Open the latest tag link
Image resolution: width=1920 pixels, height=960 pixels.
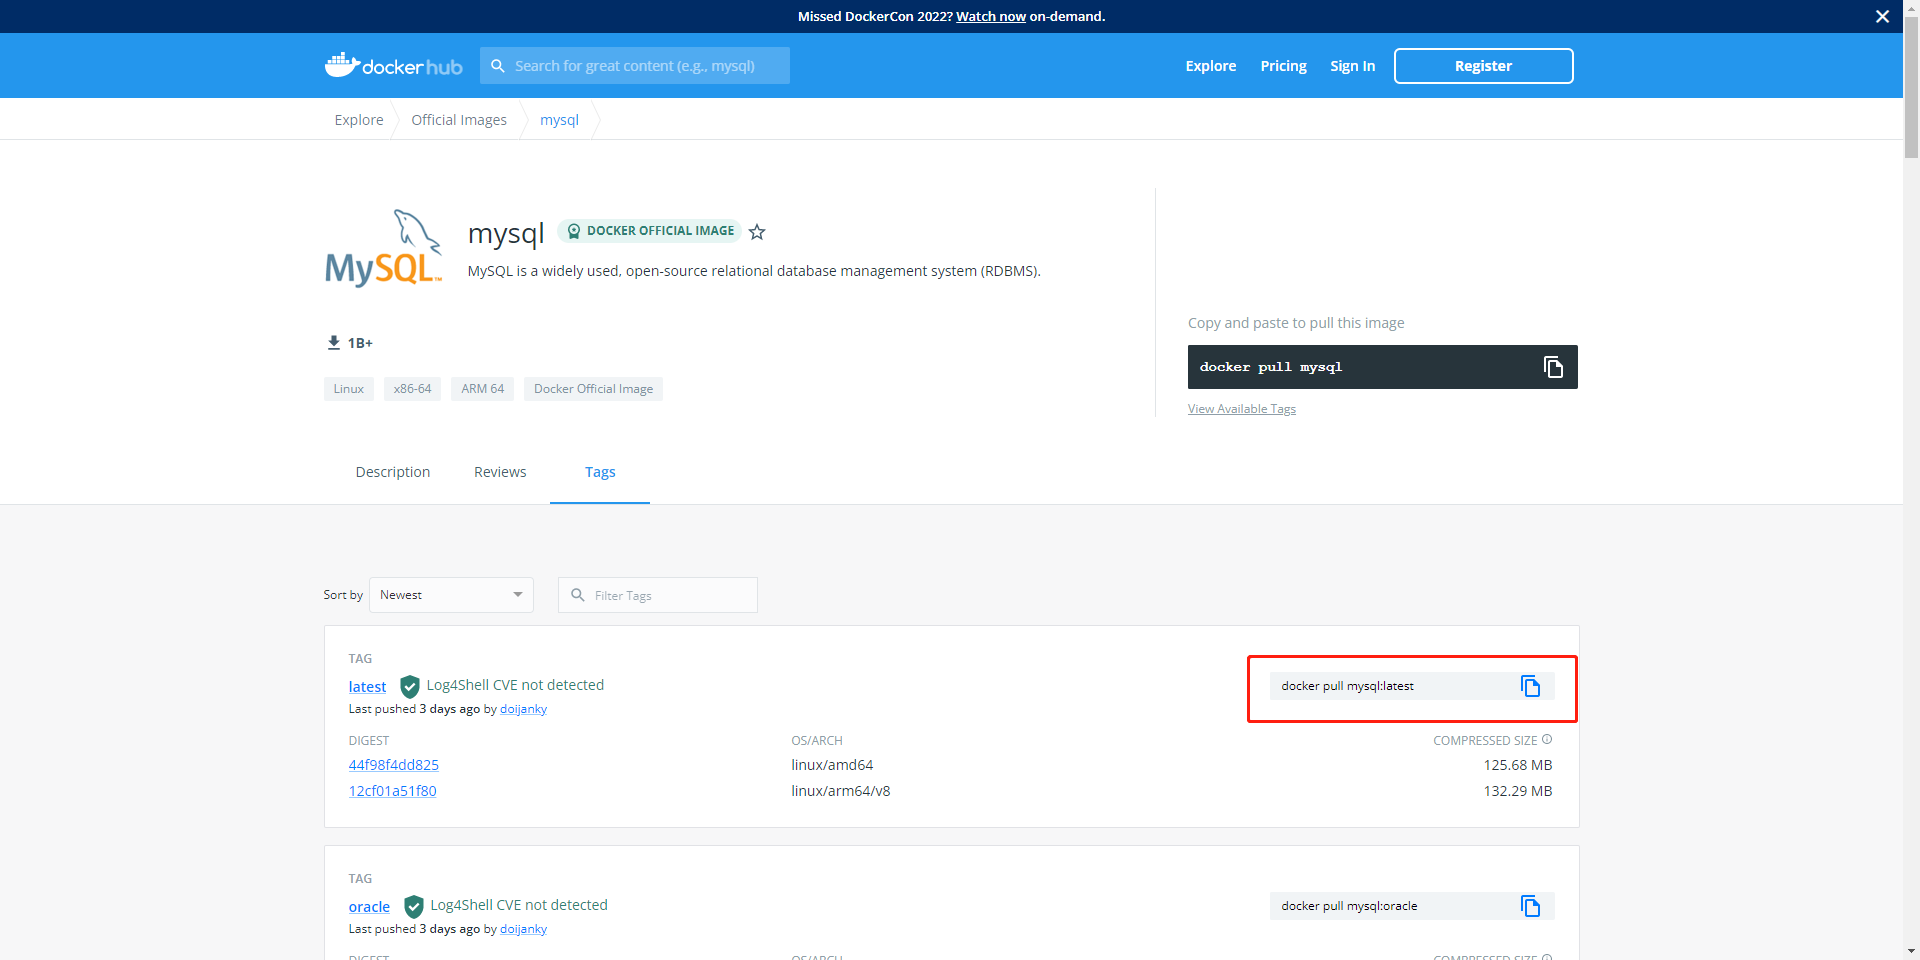367,687
